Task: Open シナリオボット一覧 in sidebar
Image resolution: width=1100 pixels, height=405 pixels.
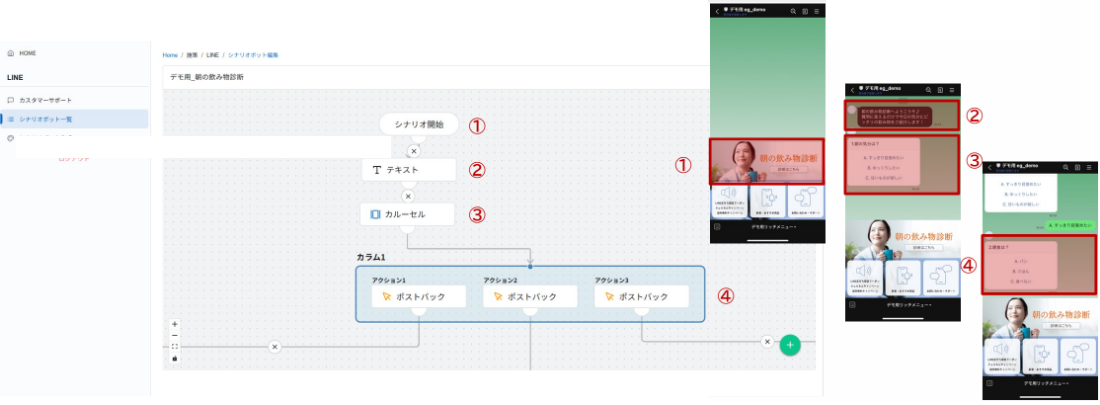Action: point(45,119)
